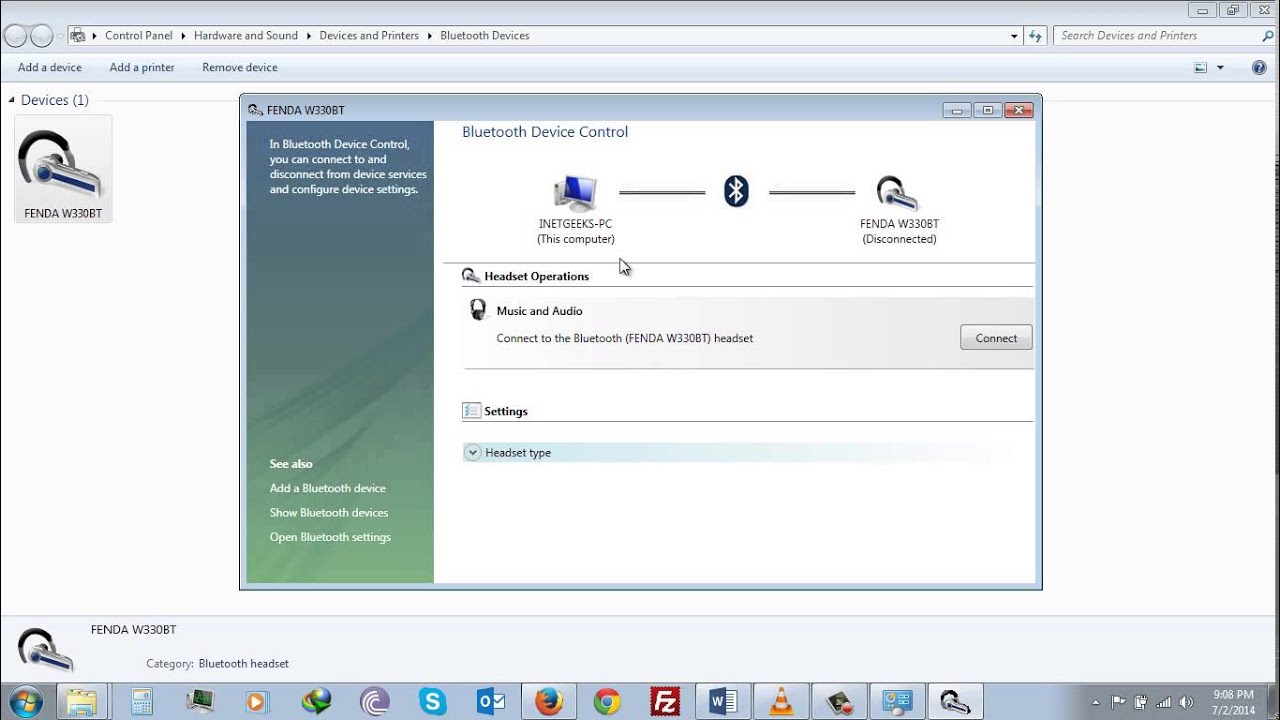Image resolution: width=1280 pixels, height=720 pixels.
Task: Open the recent pages dropdown arrow
Action: pos(62,36)
